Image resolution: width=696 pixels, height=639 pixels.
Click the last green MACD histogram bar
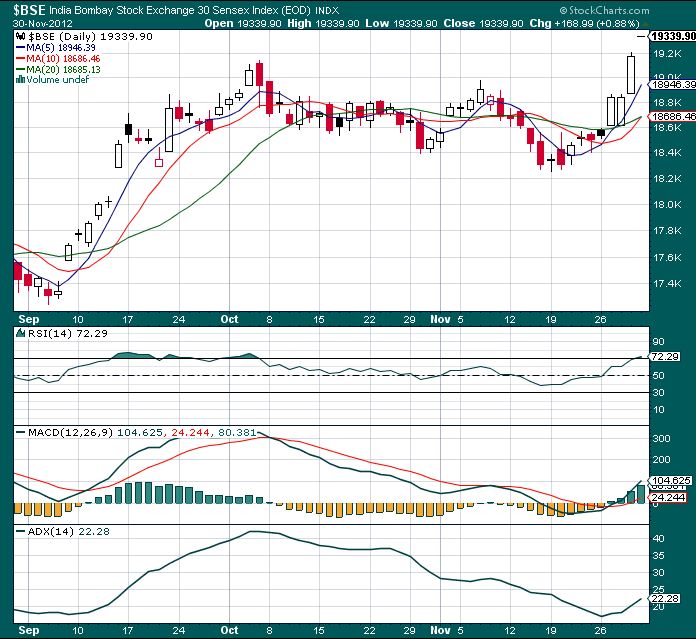[641, 494]
